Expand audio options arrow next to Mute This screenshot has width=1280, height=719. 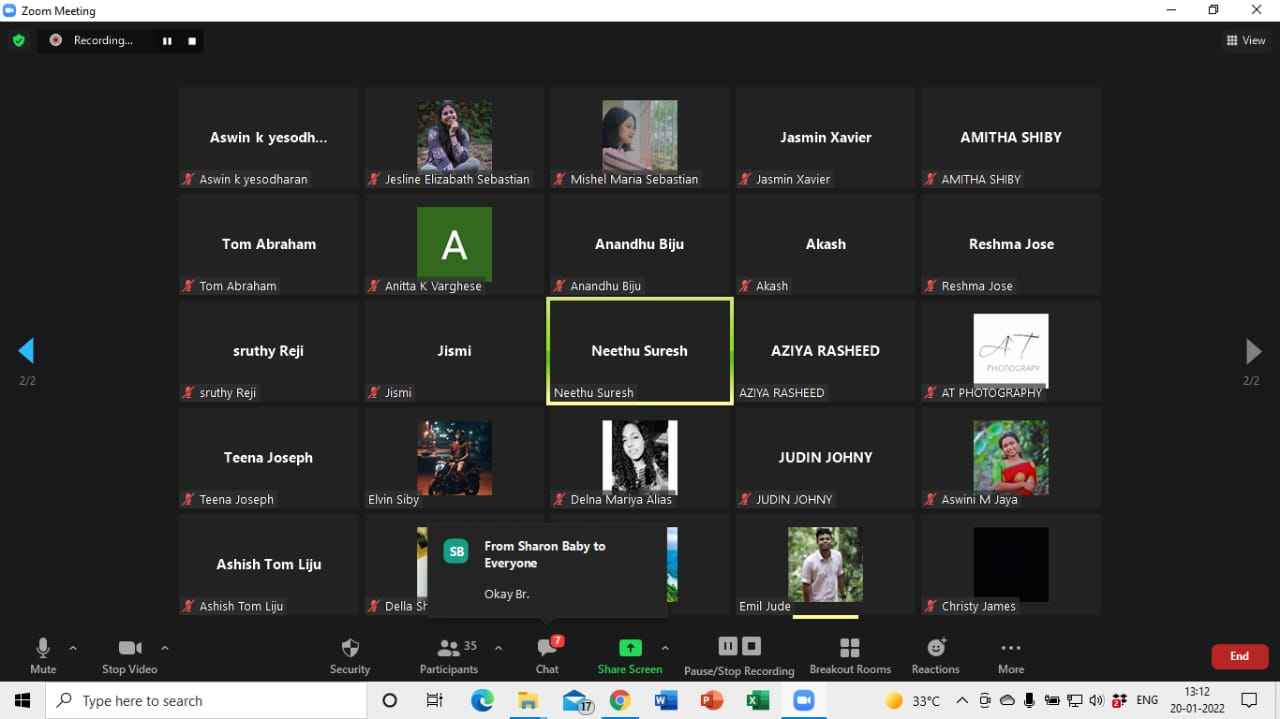point(73,648)
